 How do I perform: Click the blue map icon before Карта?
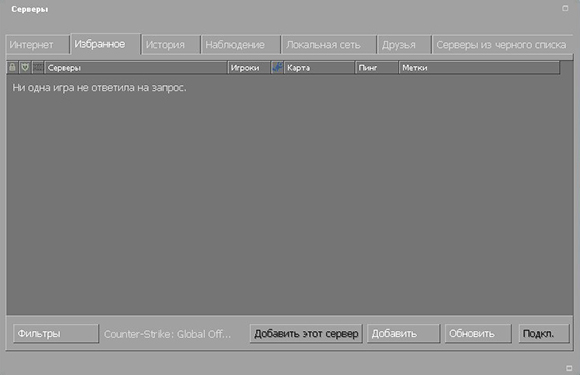(x=277, y=67)
